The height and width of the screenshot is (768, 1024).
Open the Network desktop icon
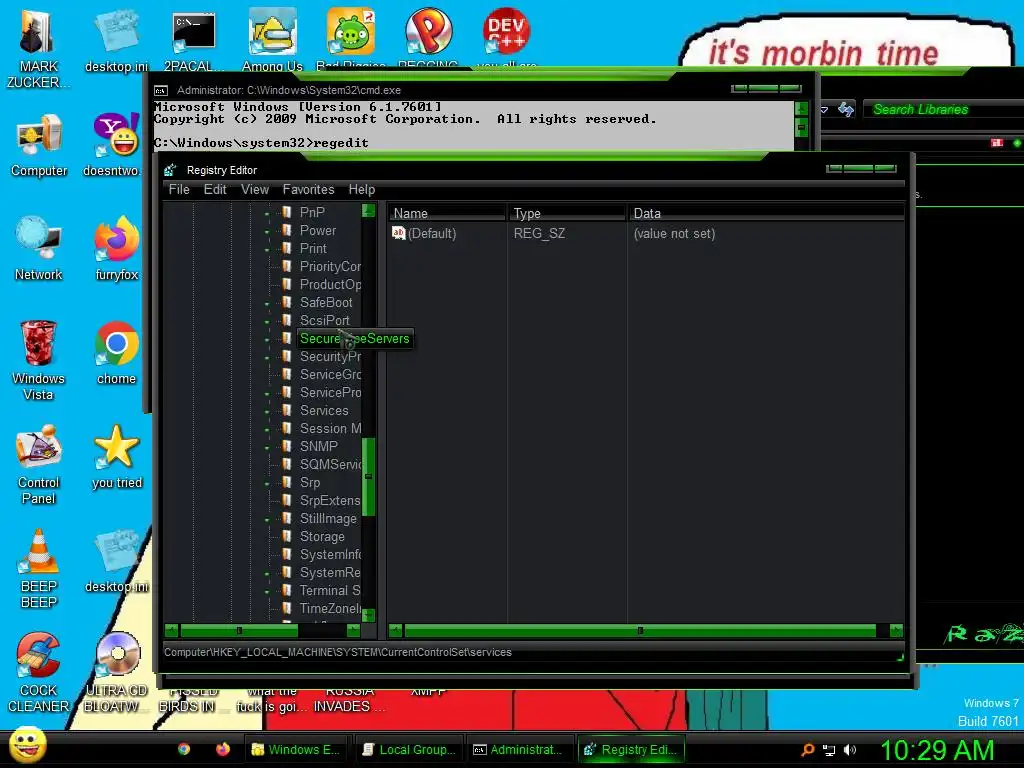tap(39, 248)
